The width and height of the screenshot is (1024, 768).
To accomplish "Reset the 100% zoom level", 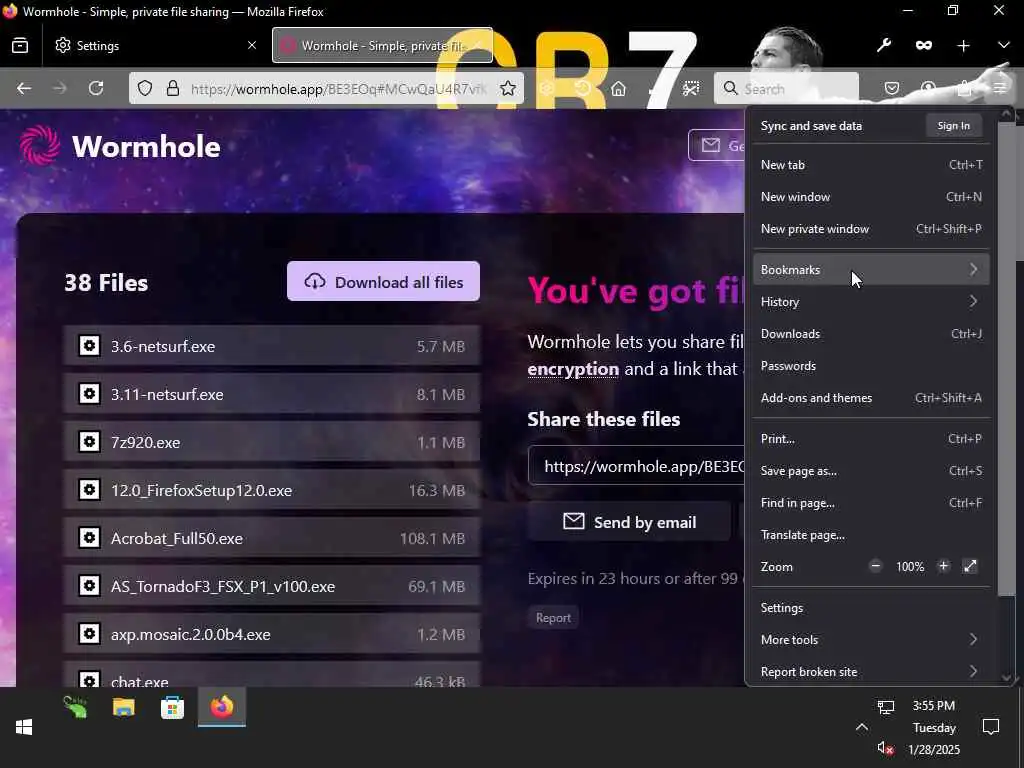I will 910,567.
